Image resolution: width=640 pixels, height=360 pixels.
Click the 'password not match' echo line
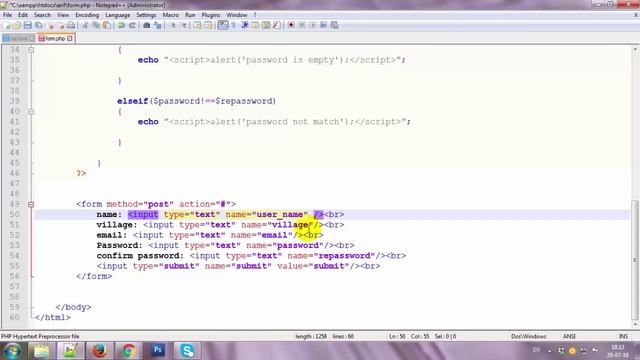coord(274,122)
